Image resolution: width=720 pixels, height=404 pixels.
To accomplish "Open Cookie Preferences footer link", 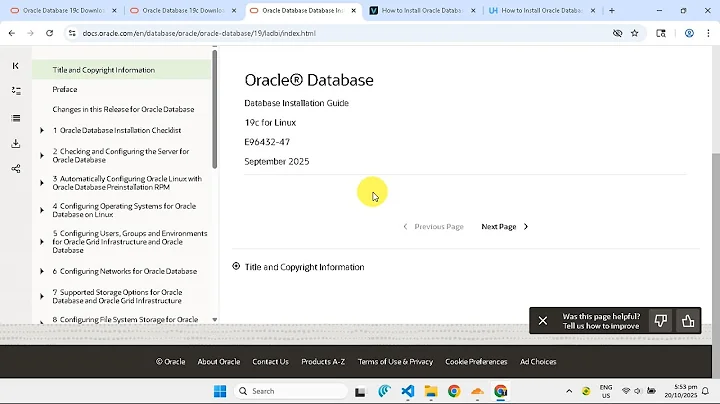I will point(476,362).
